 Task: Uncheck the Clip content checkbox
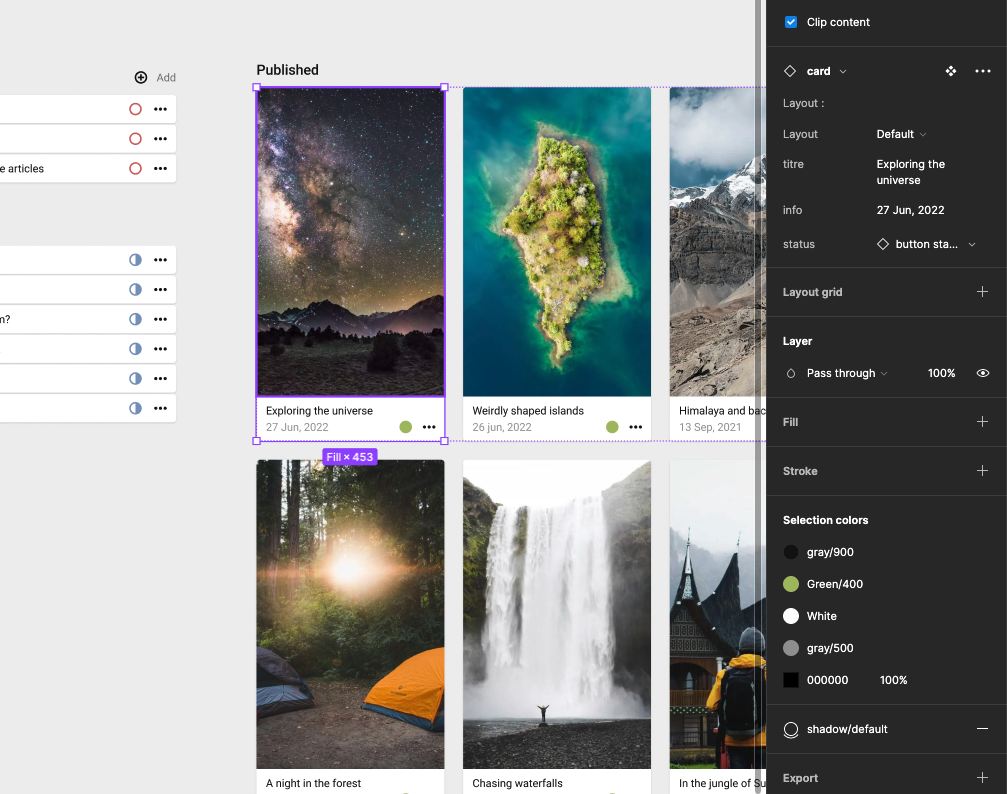(x=791, y=22)
